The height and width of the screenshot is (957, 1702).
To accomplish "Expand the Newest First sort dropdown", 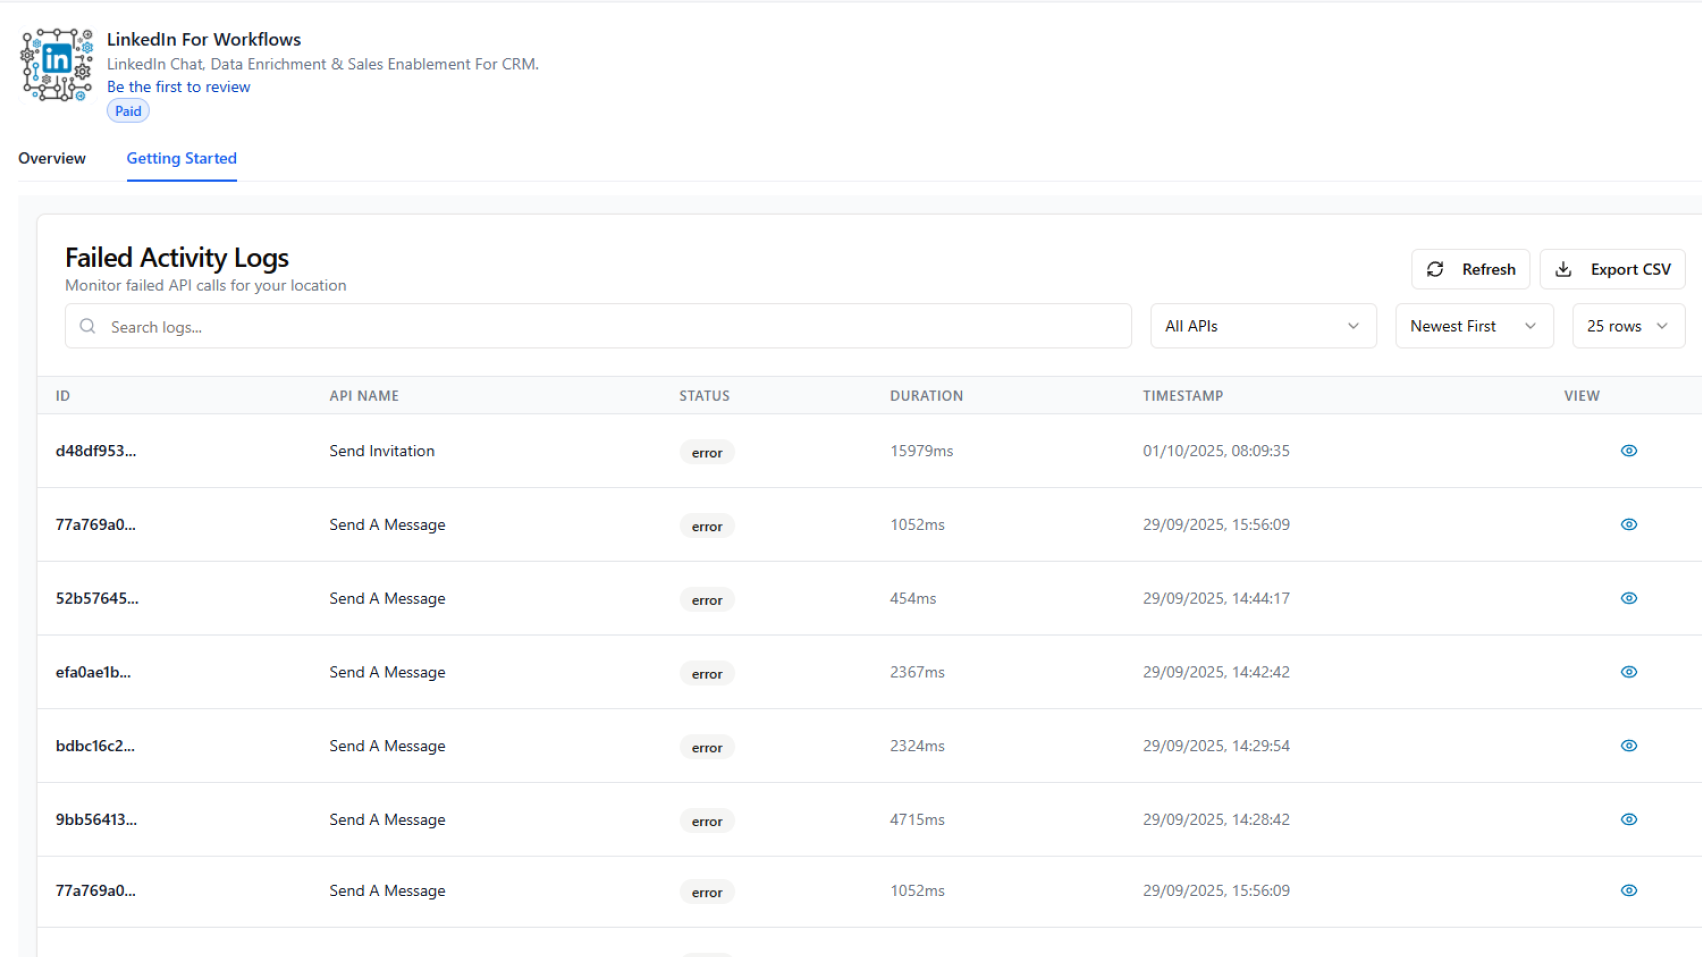I will click(1474, 325).
